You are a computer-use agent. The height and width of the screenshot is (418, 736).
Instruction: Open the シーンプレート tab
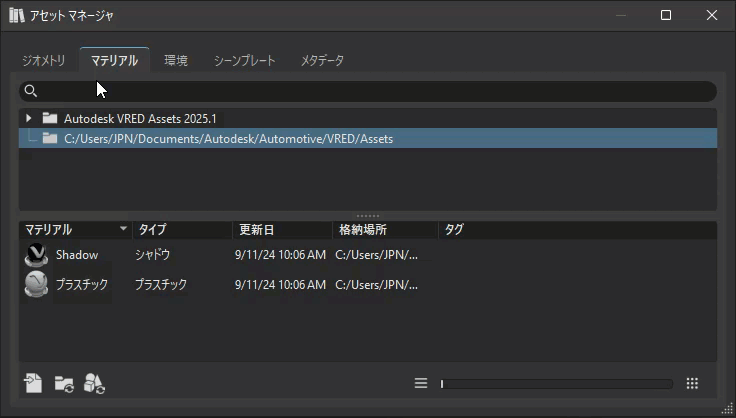coord(245,61)
